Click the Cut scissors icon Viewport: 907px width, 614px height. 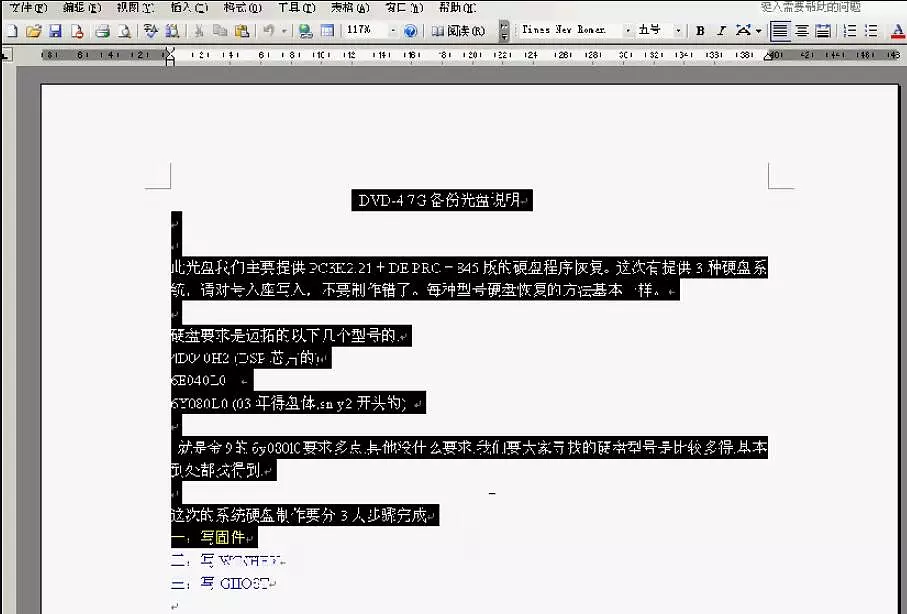coord(199,31)
